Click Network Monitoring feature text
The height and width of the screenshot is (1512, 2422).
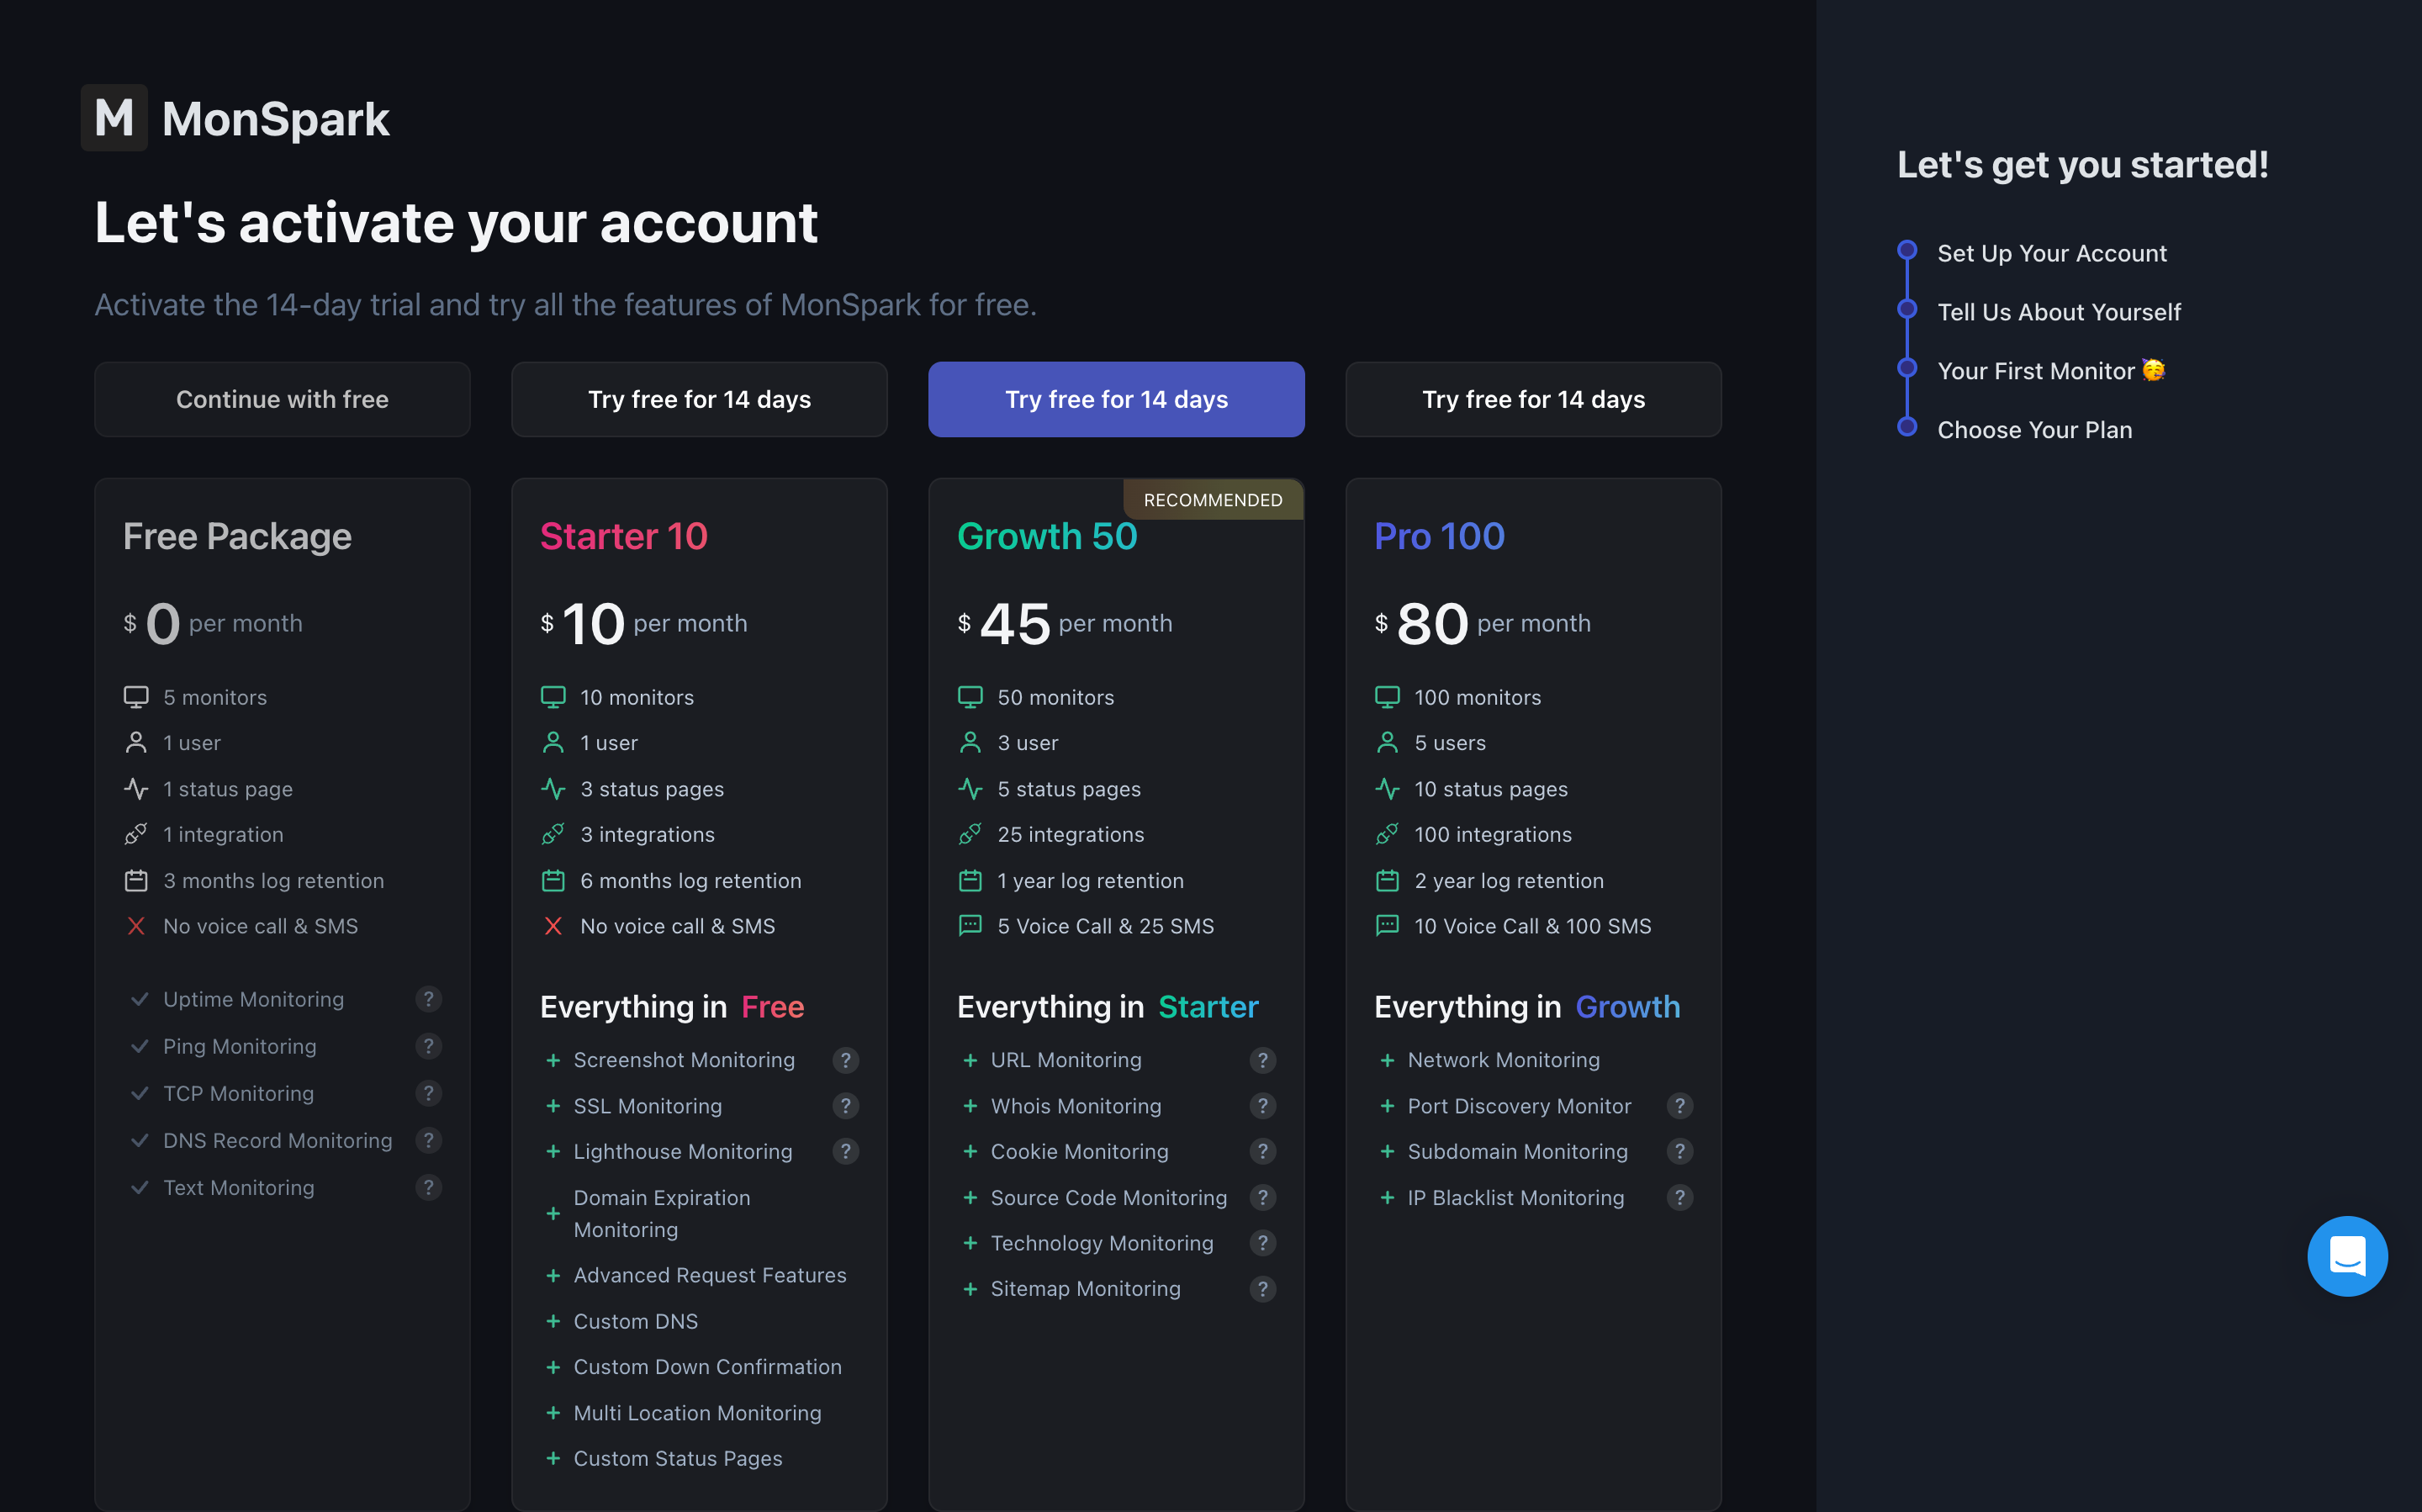(x=1503, y=1060)
